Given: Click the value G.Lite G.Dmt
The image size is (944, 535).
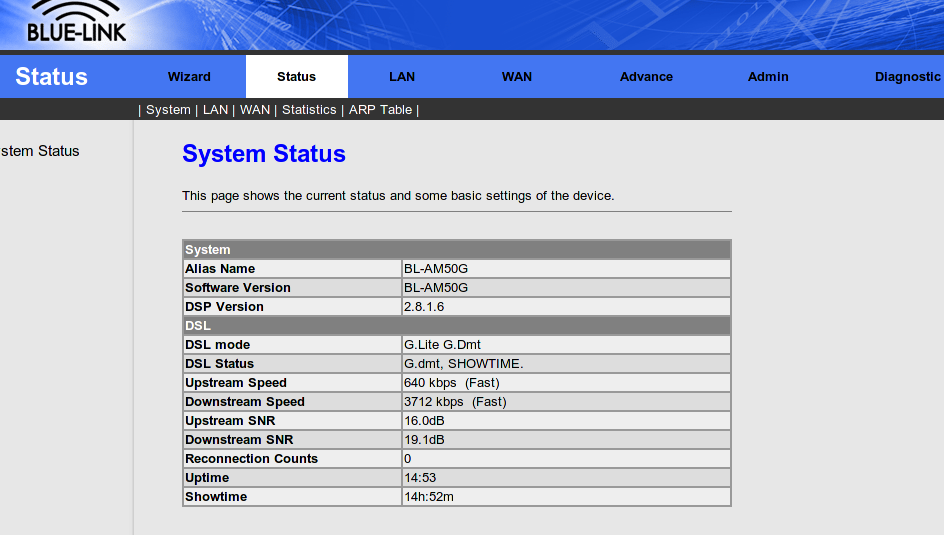Looking at the screenshot, I should [442, 345].
